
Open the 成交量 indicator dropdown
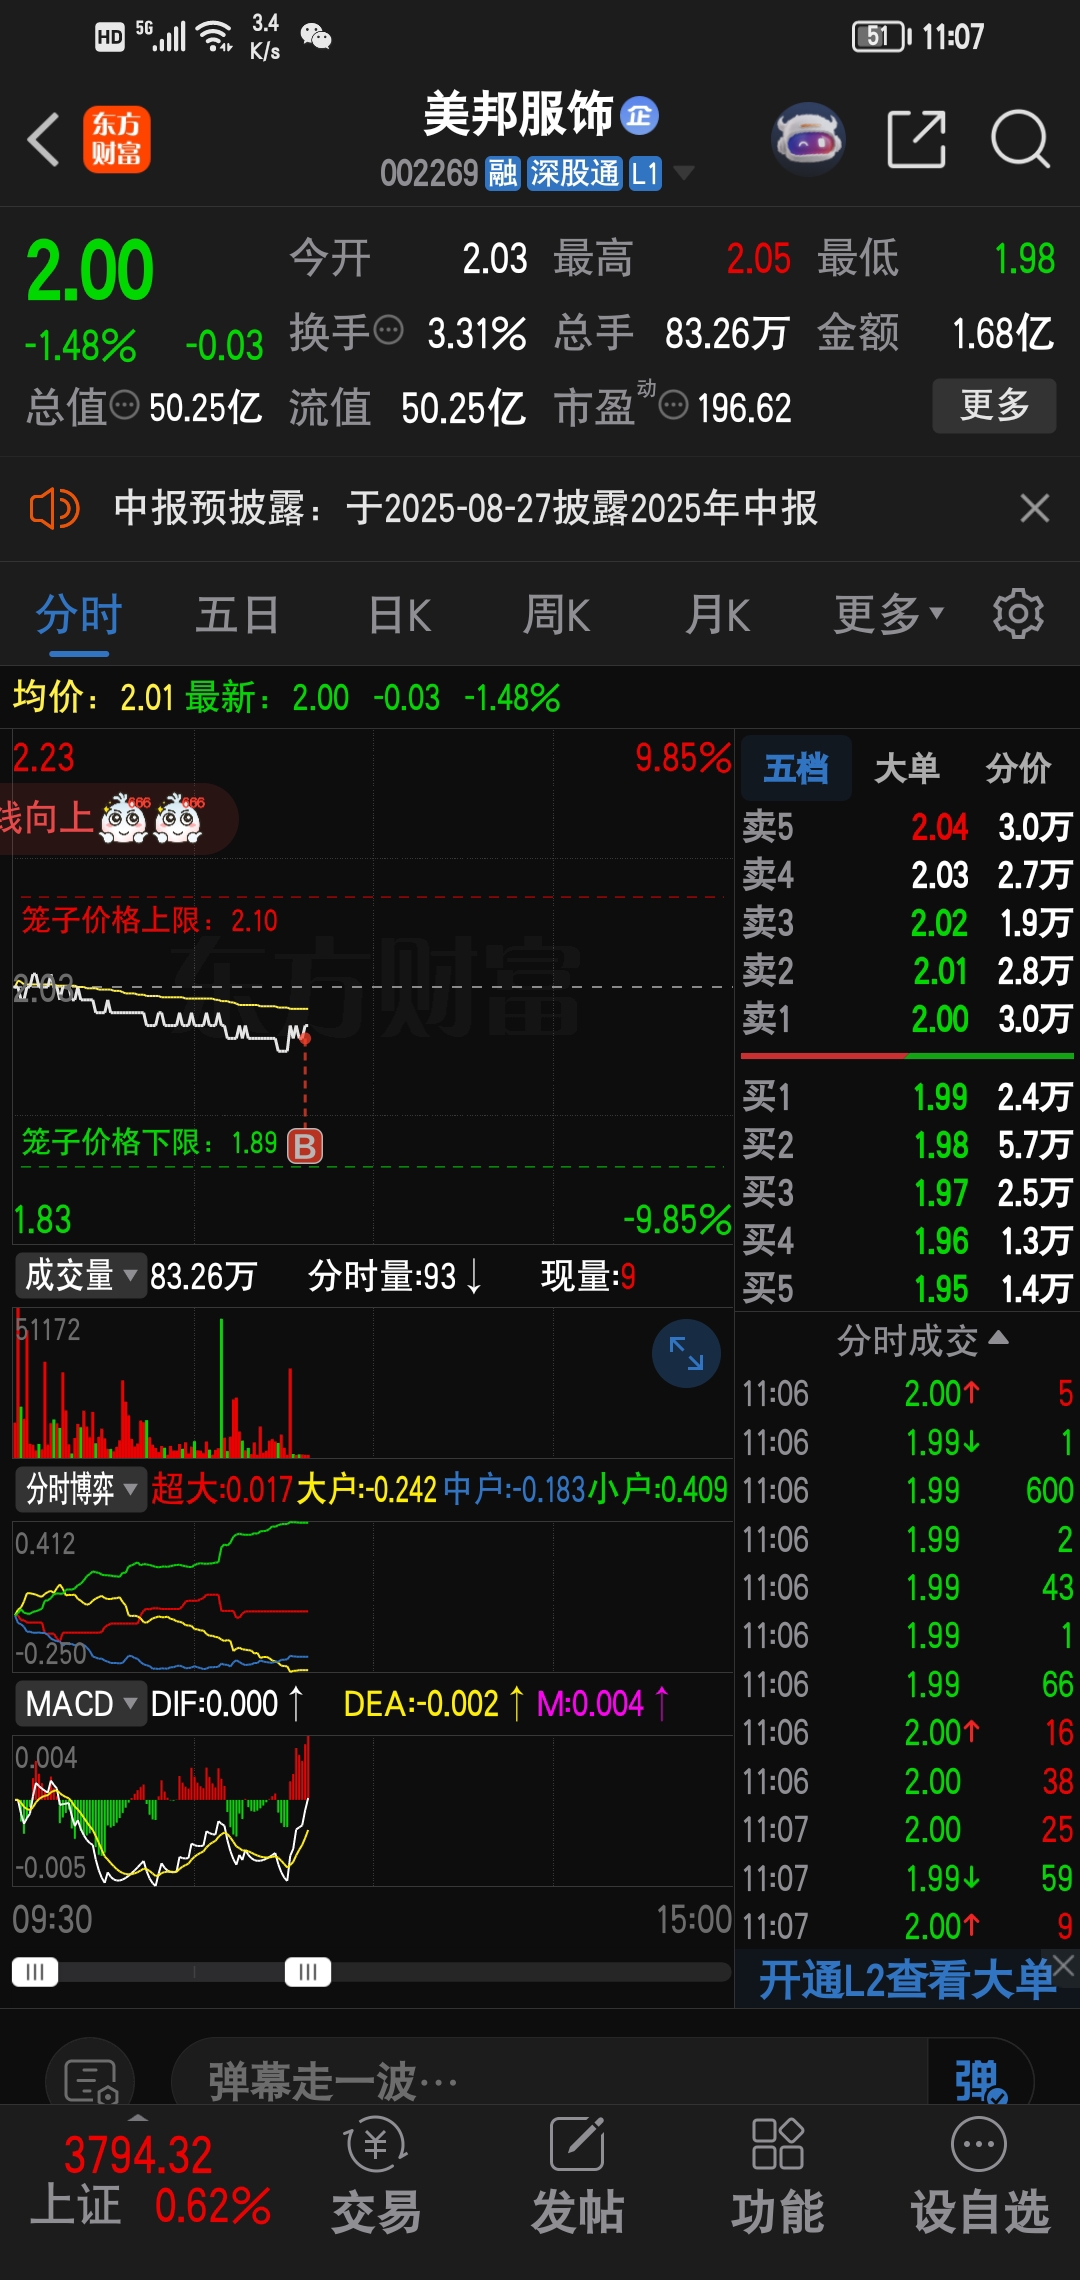click(x=81, y=1276)
